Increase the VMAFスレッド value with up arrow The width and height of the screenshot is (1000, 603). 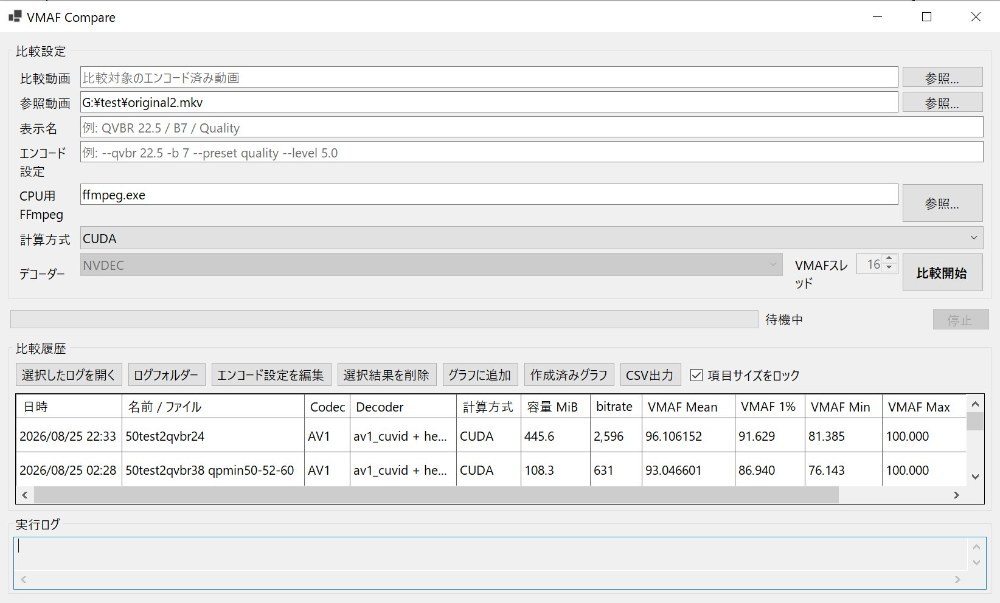tap(890, 259)
